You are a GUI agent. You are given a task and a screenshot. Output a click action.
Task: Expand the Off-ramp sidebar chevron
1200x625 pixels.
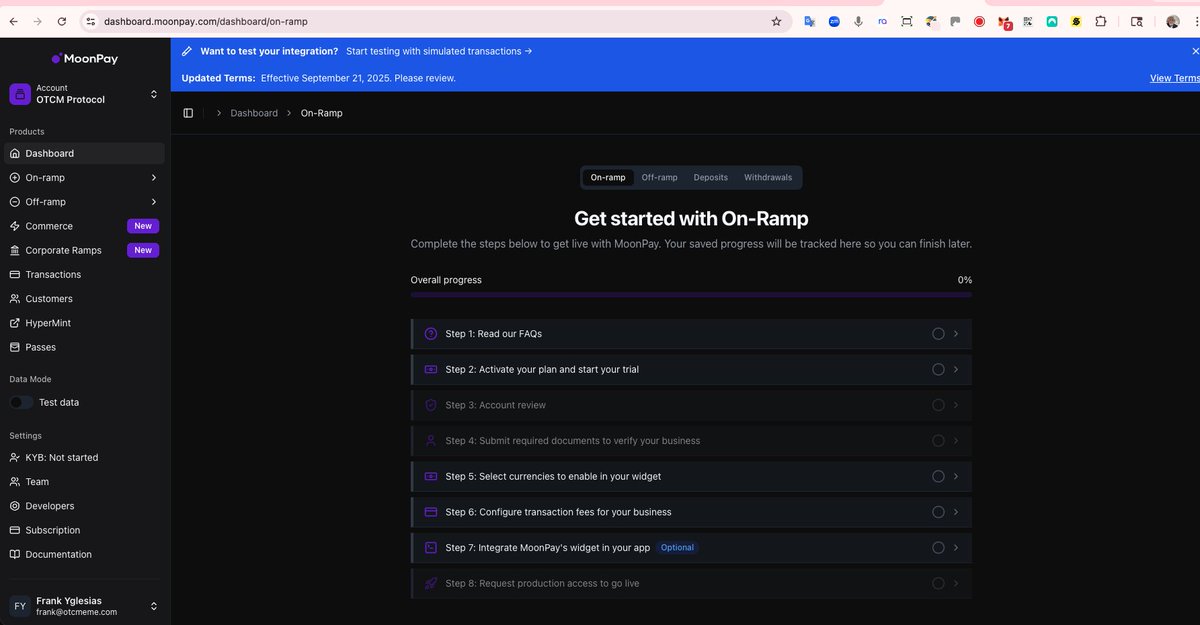(x=153, y=202)
